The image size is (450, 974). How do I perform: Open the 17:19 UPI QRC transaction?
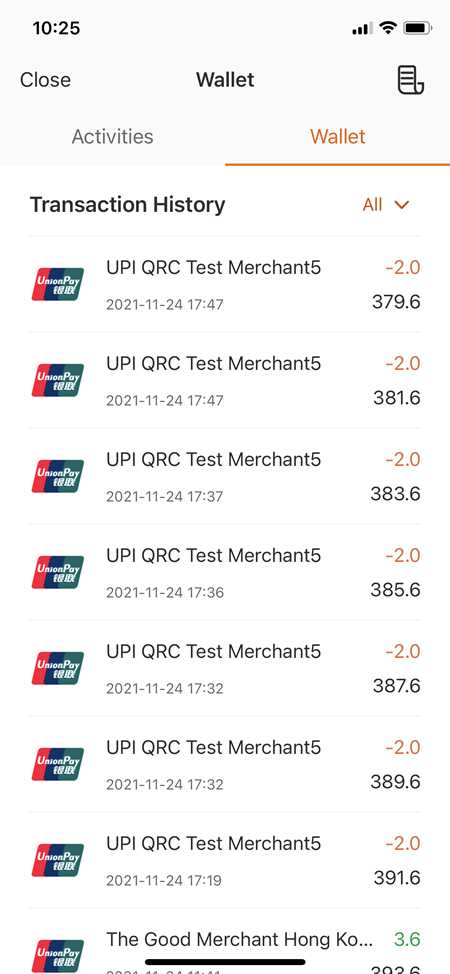[225, 860]
